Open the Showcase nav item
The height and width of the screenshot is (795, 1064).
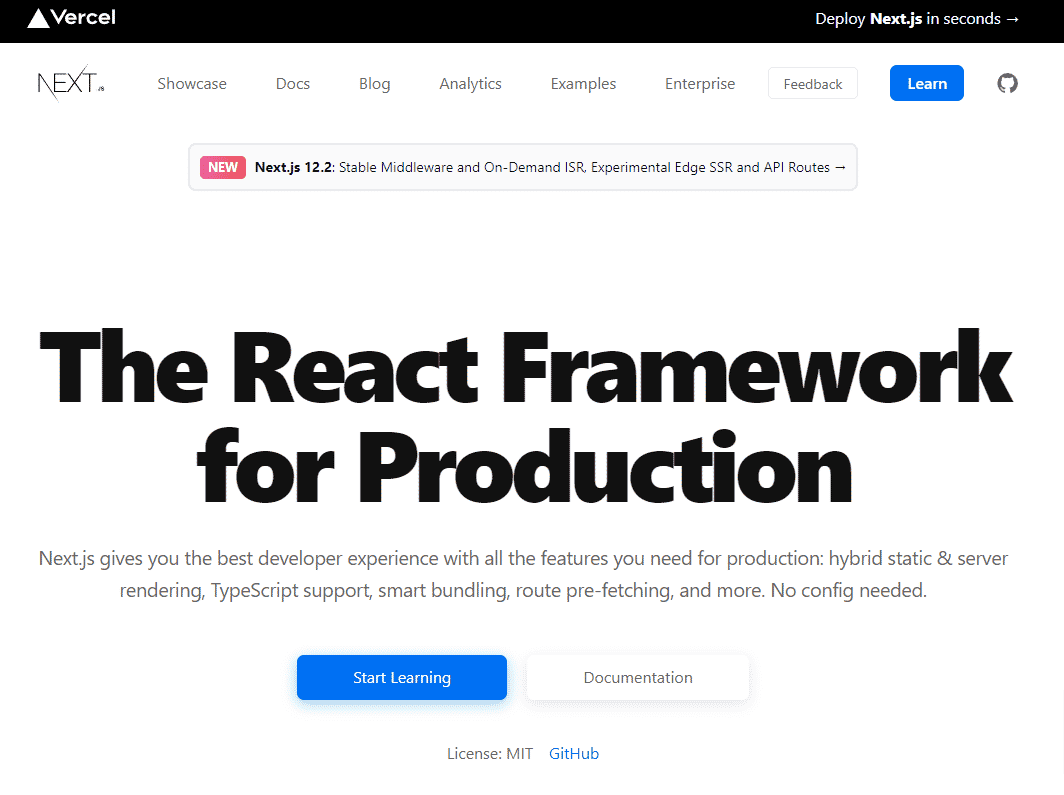click(x=192, y=83)
